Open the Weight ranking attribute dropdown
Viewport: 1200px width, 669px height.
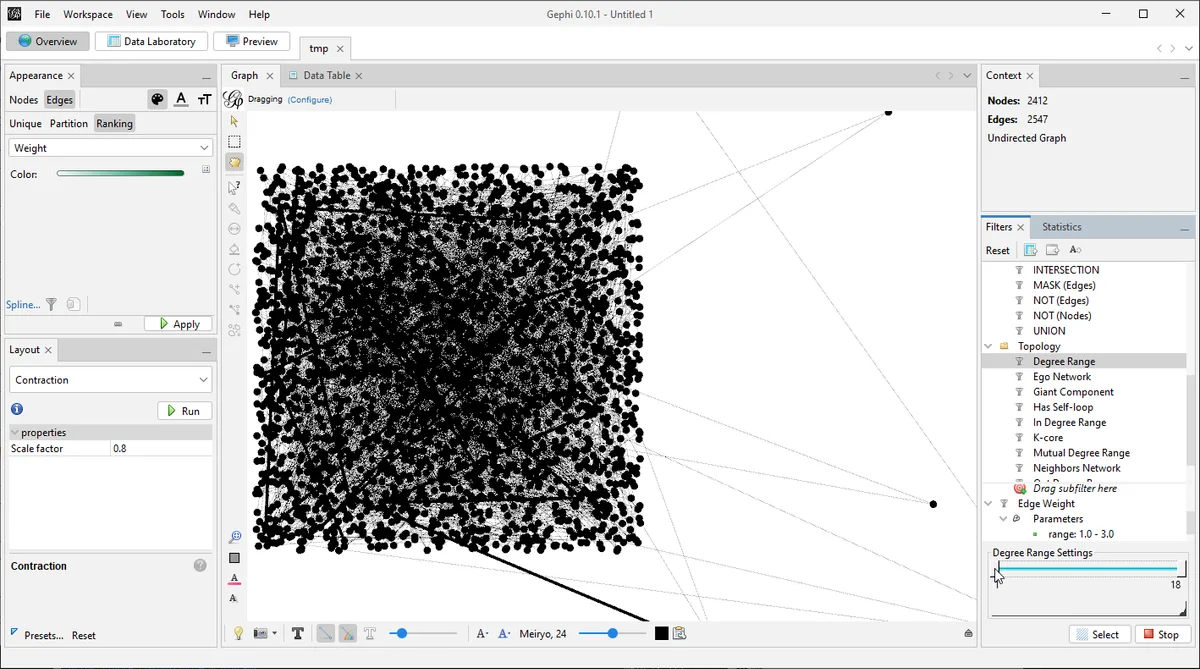point(110,148)
